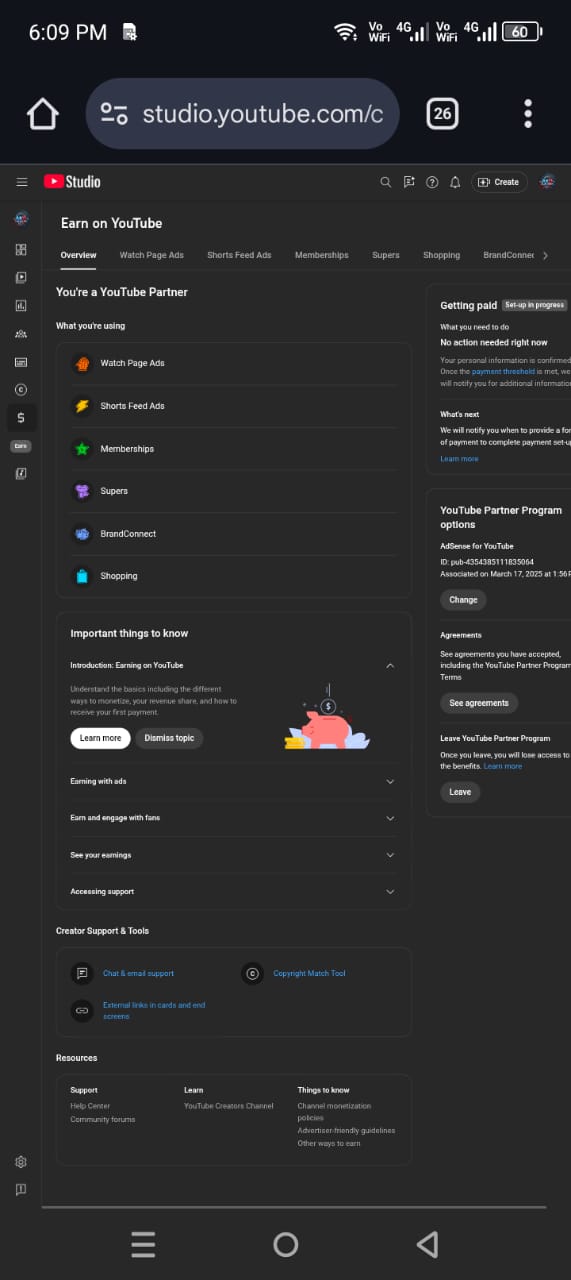
Task: Click the Shopping bag icon
Action: click(82, 576)
